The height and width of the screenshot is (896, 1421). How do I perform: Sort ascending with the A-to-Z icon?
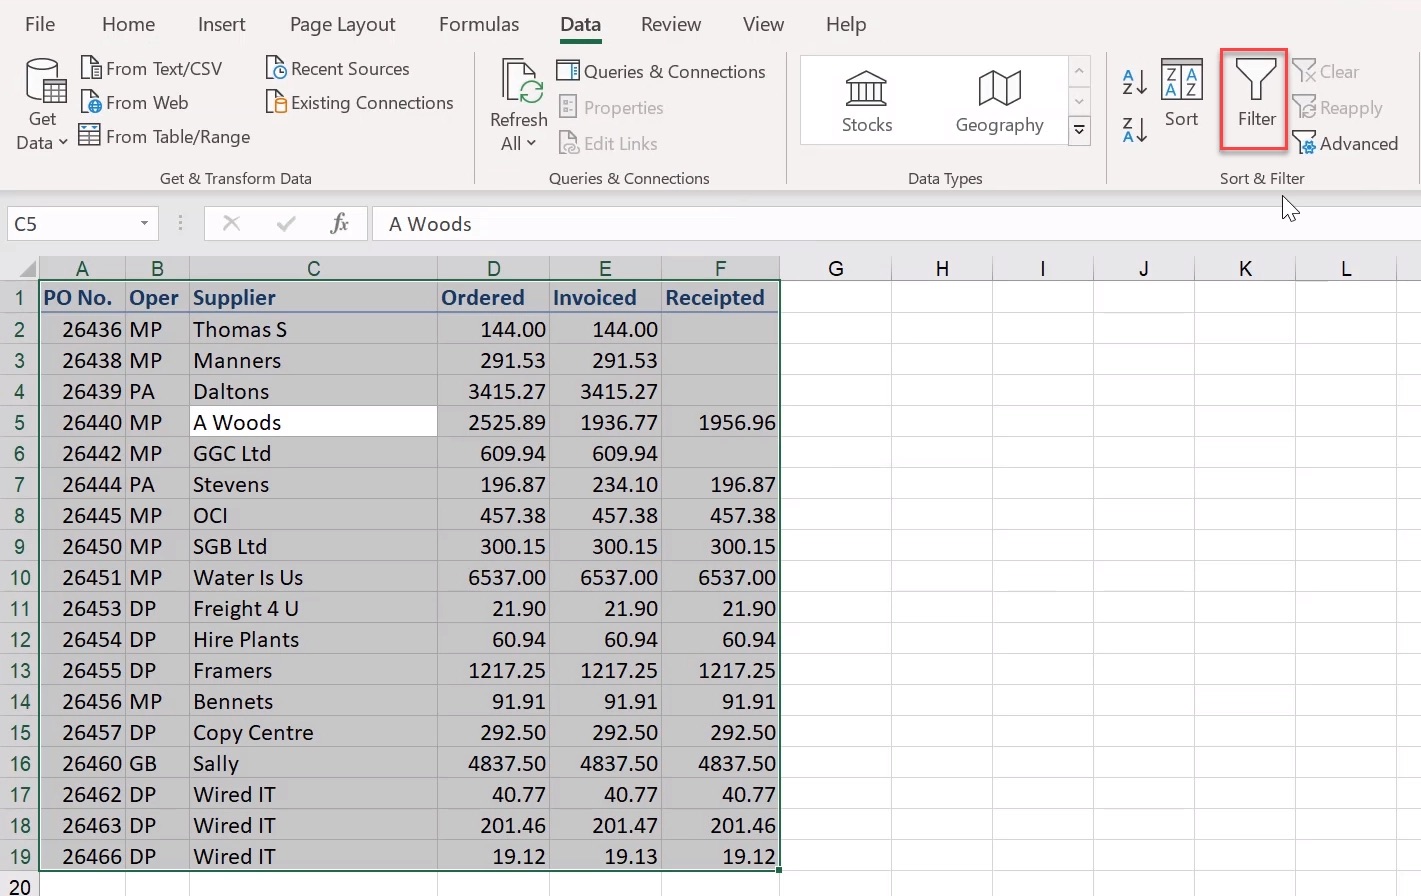point(1134,82)
